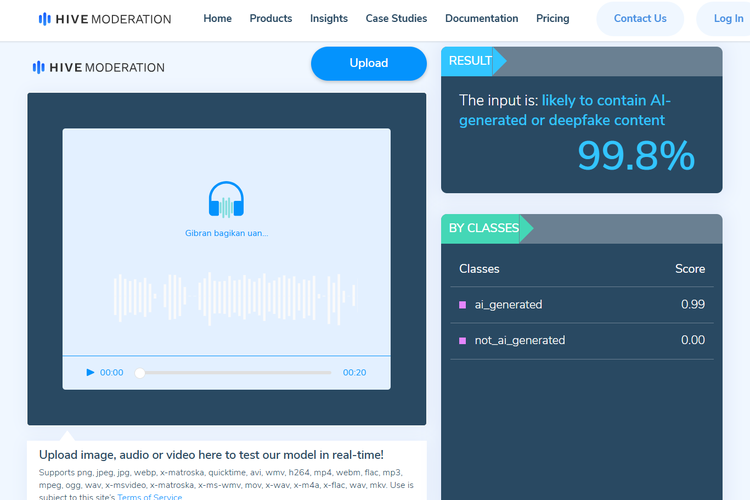Click the audio waveform visualization
The image size is (750, 500).
[x=234, y=294]
